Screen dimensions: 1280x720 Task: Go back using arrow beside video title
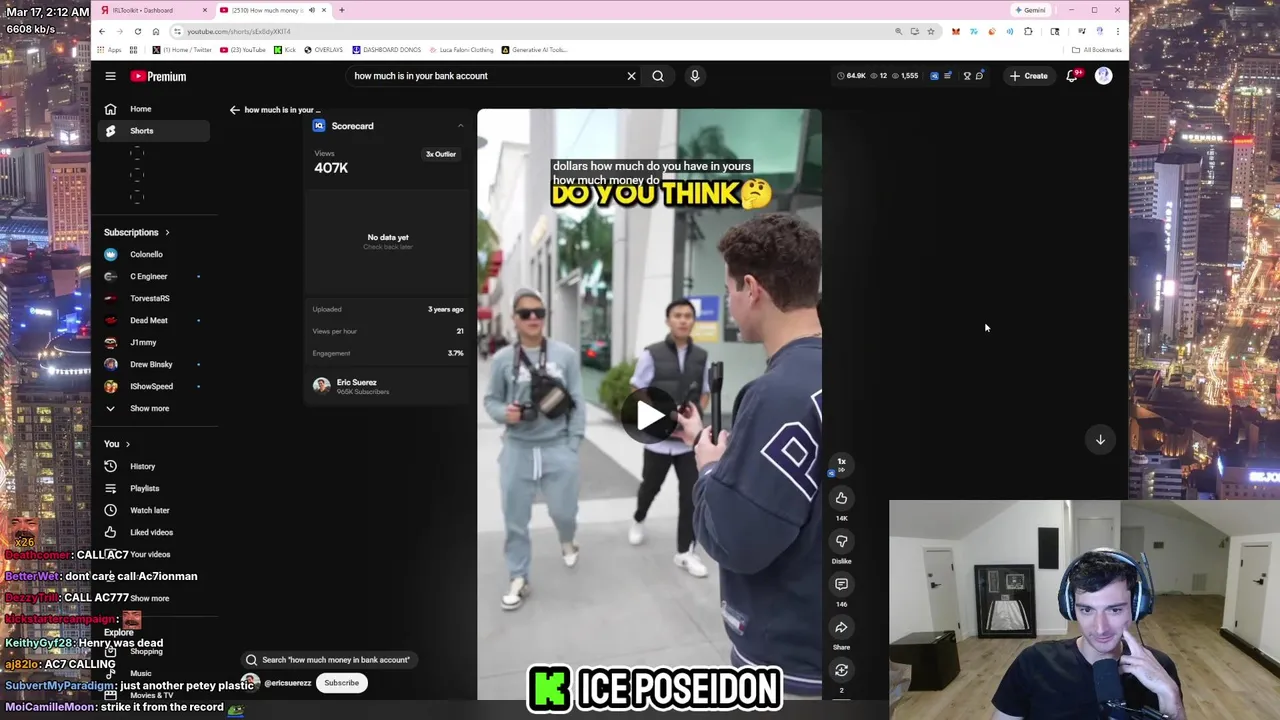pos(234,110)
